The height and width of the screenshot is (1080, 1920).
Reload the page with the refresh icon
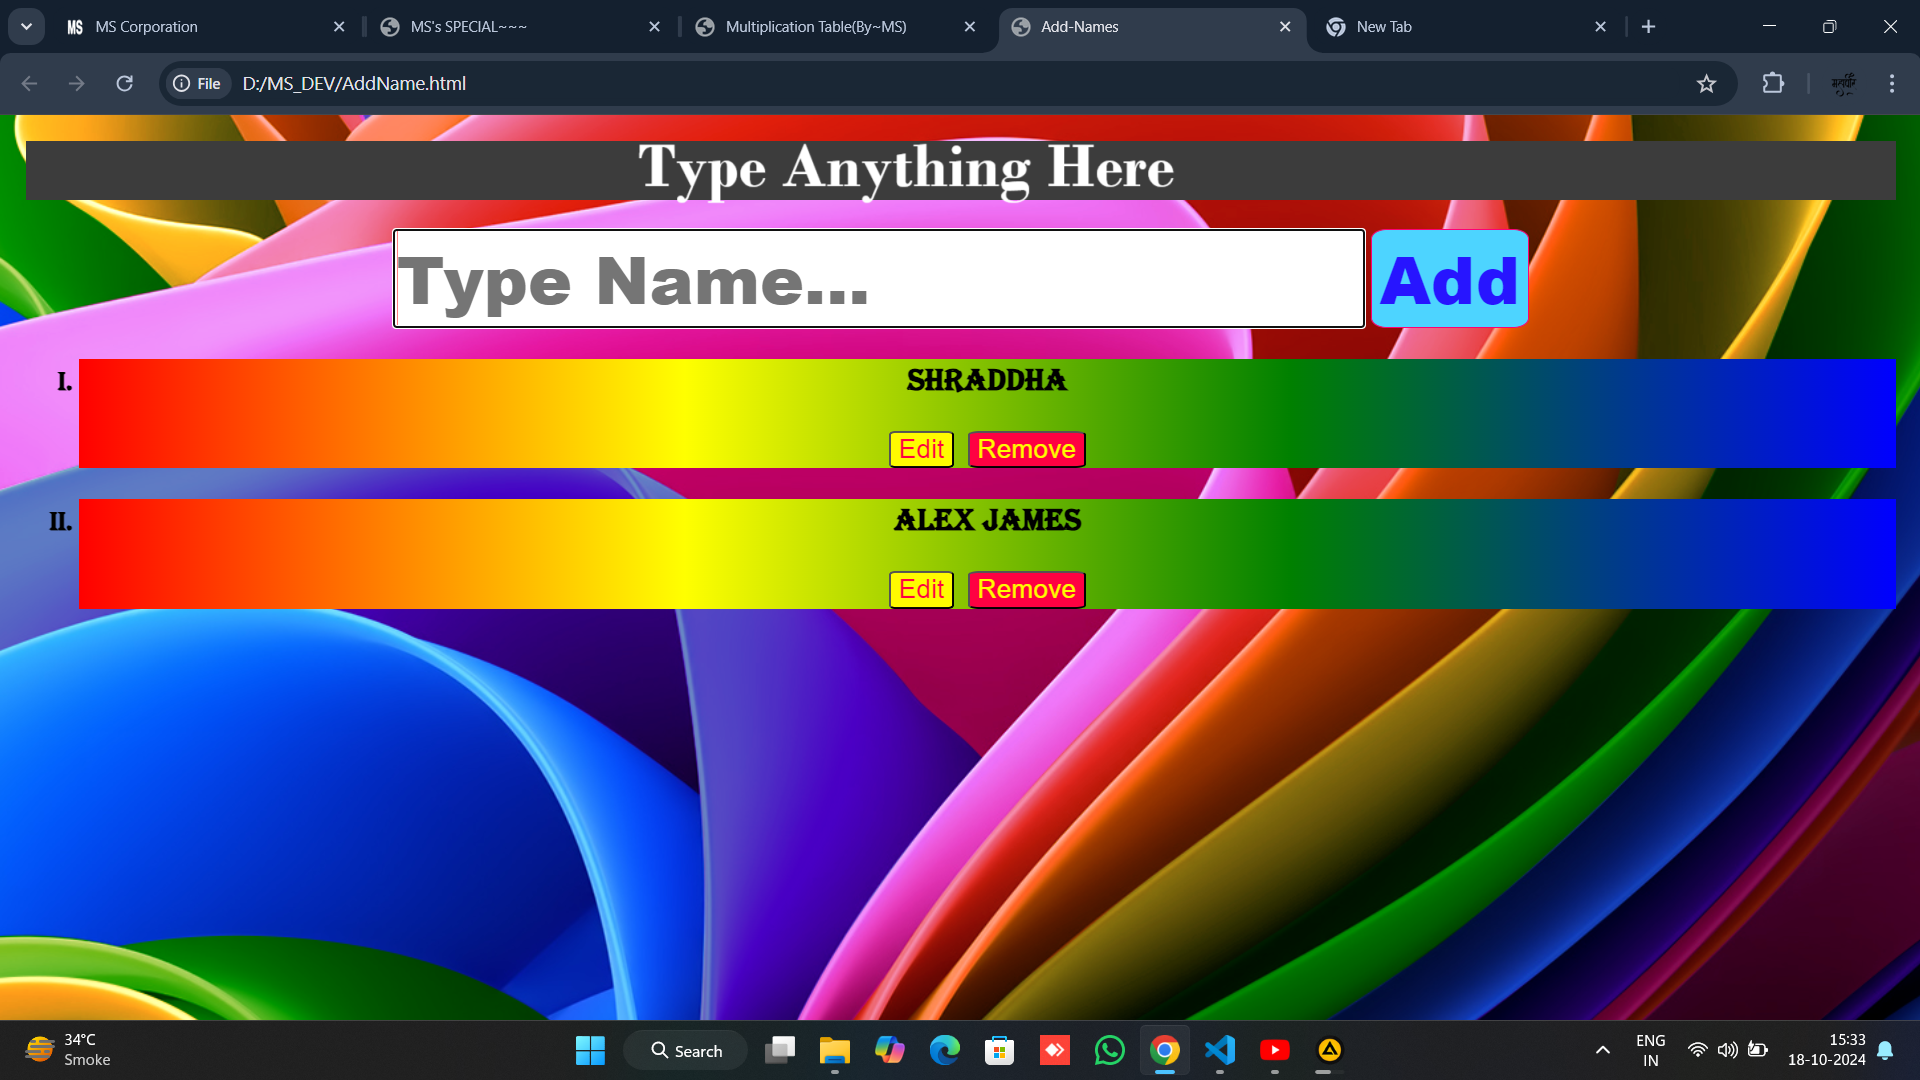pos(125,84)
